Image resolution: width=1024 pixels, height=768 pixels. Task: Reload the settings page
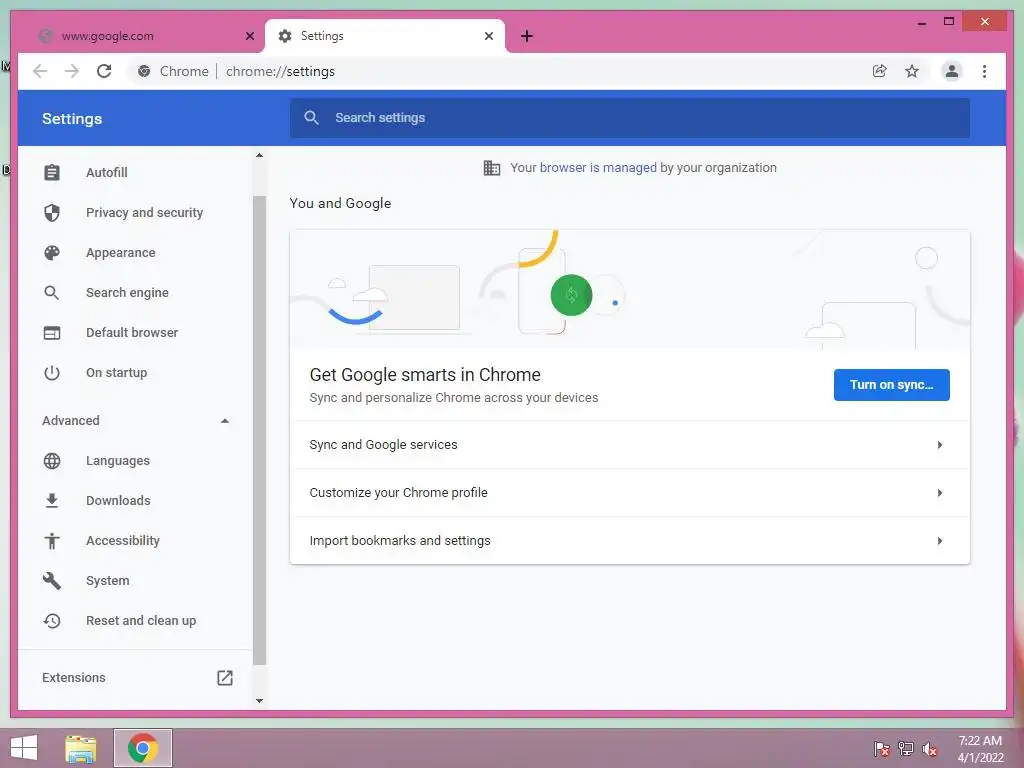point(104,71)
